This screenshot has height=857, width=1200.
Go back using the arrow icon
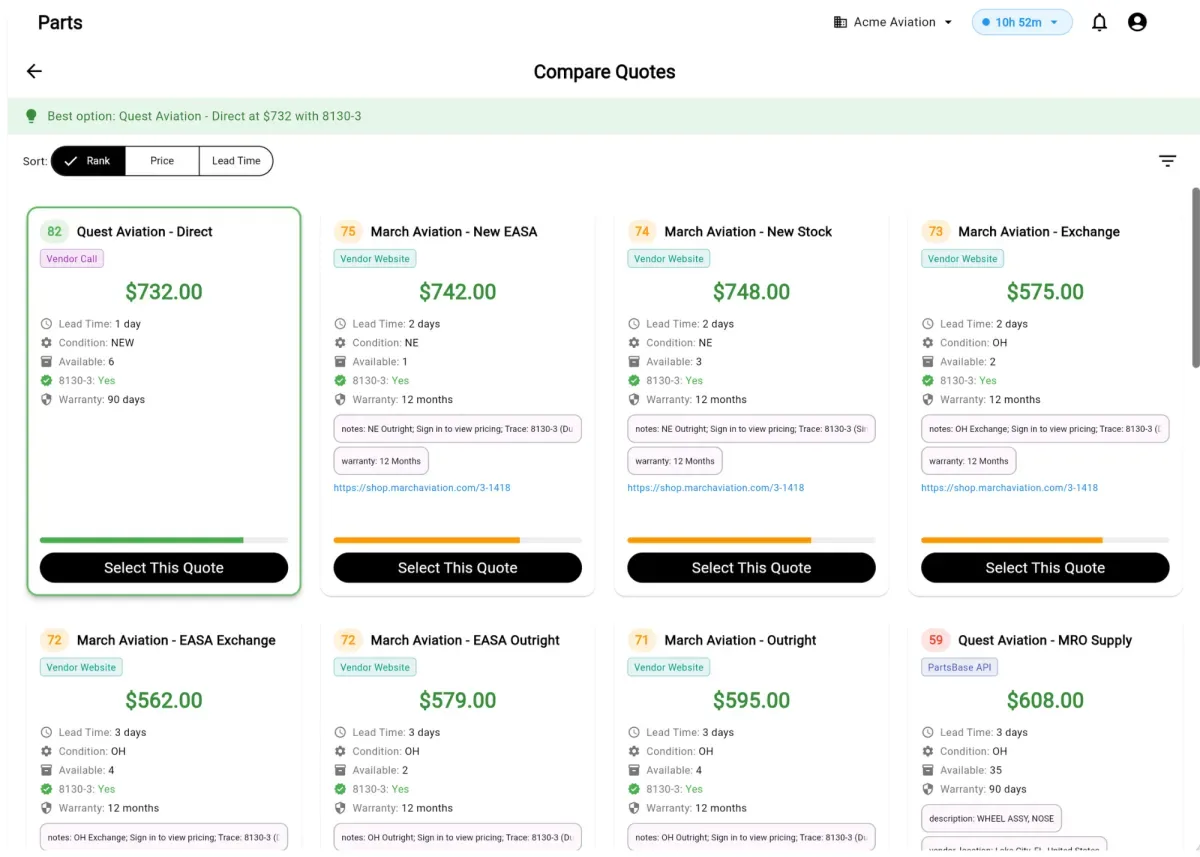[x=34, y=71]
